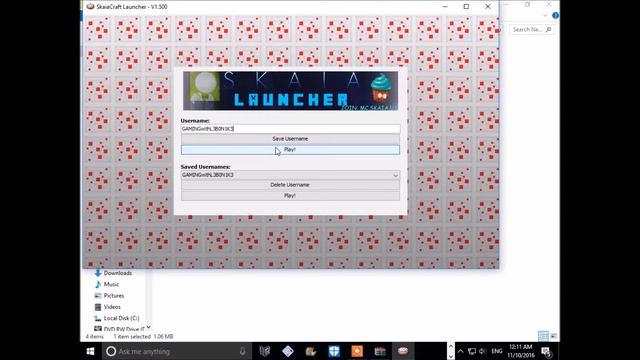Switch Explorer to large icons view
Screen dimensions: 640x360
pyautogui.click(x=553, y=336)
